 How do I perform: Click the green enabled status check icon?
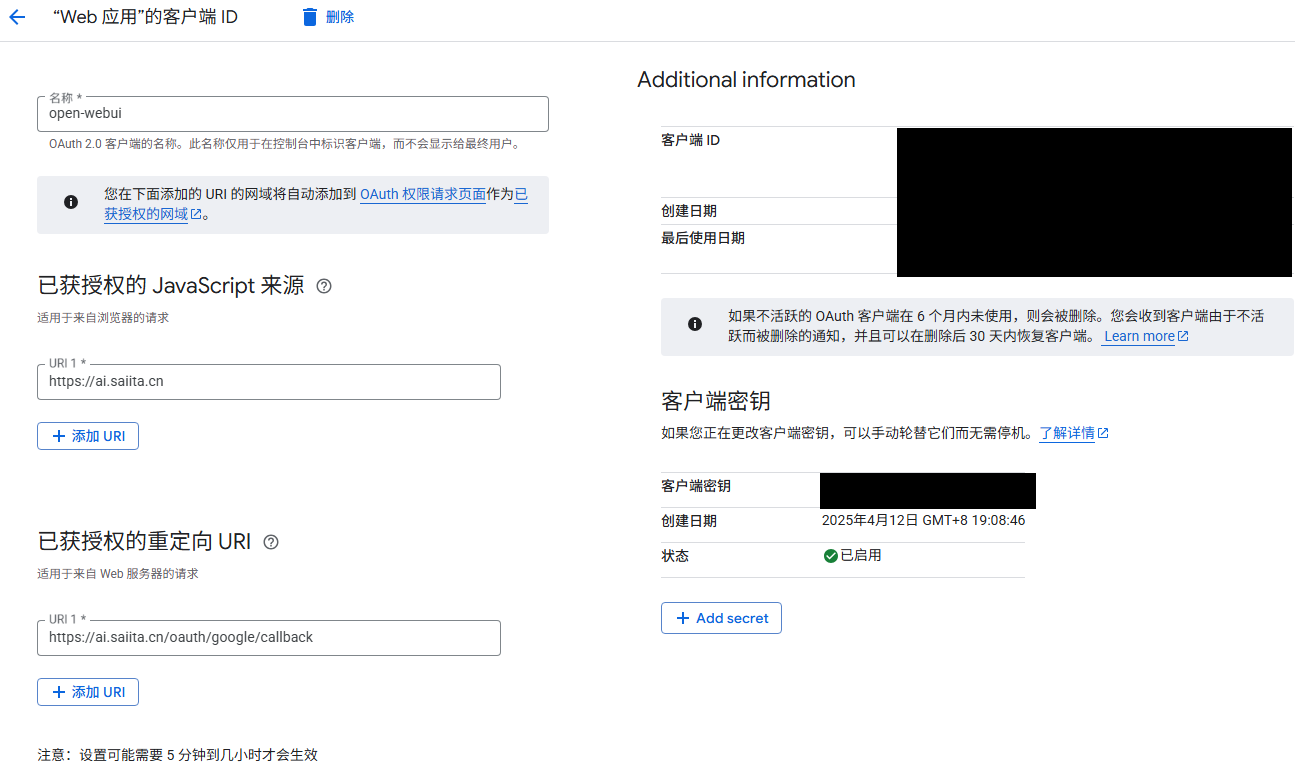pyautogui.click(x=831, y=555)
